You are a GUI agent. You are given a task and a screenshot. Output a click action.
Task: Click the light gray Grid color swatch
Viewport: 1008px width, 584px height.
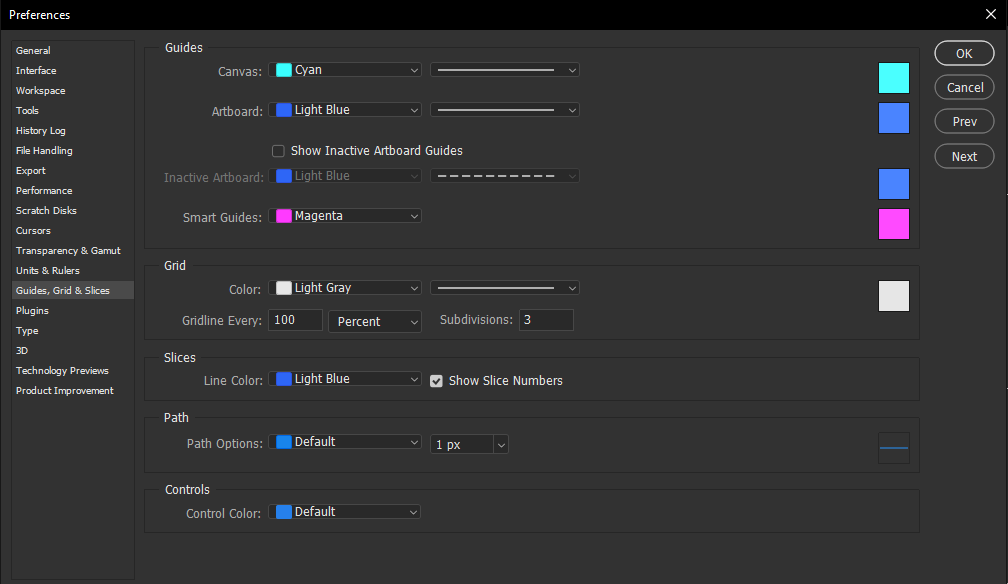(x=893, y=296)
